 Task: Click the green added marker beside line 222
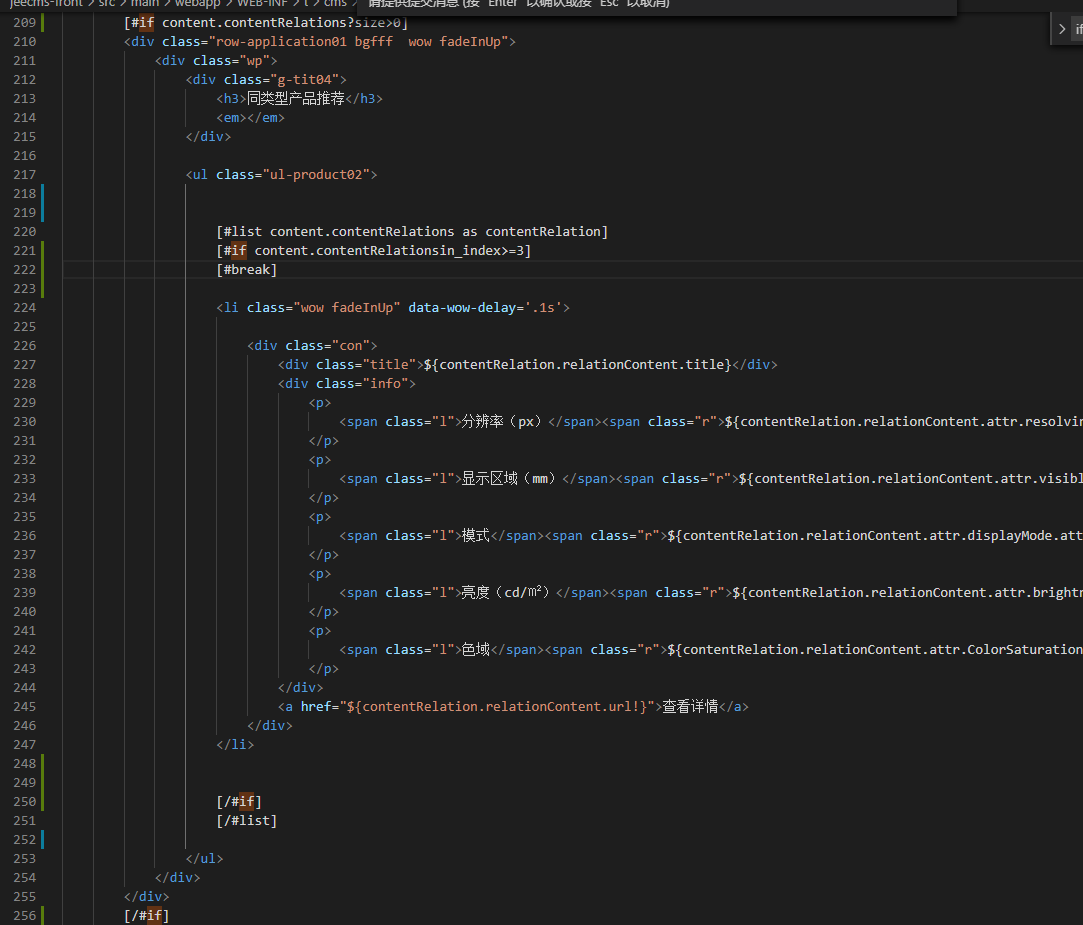pos(43,270)
